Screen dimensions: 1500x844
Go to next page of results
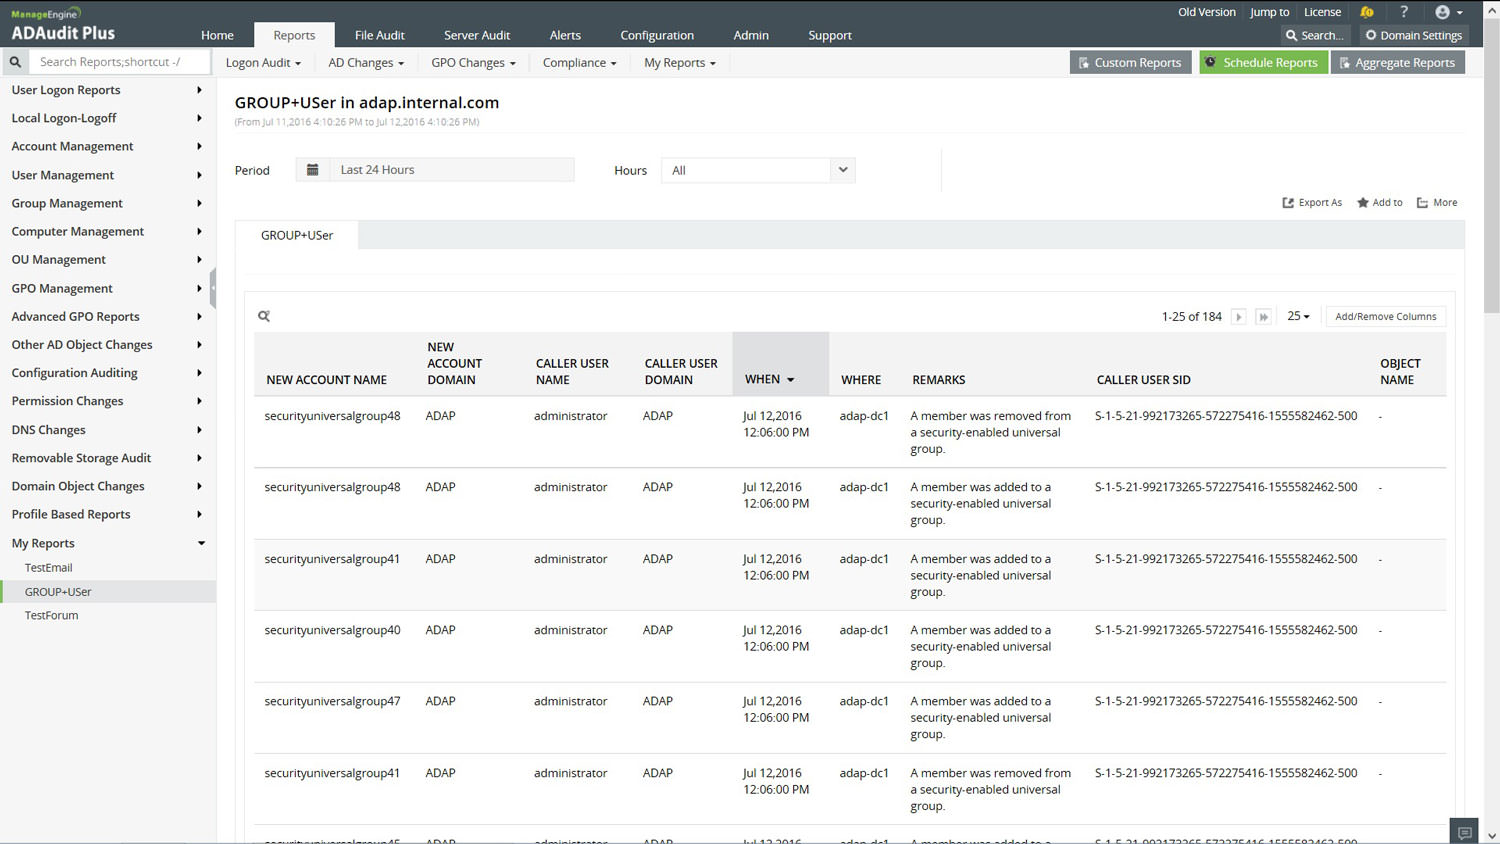[1238, 317]
